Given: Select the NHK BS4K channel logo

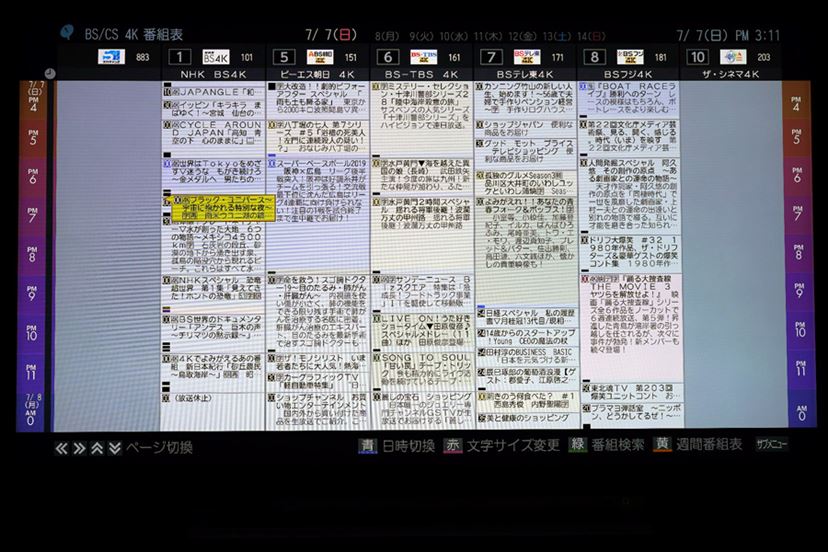Looking at the screenshot, I should [x=216, y=57].
